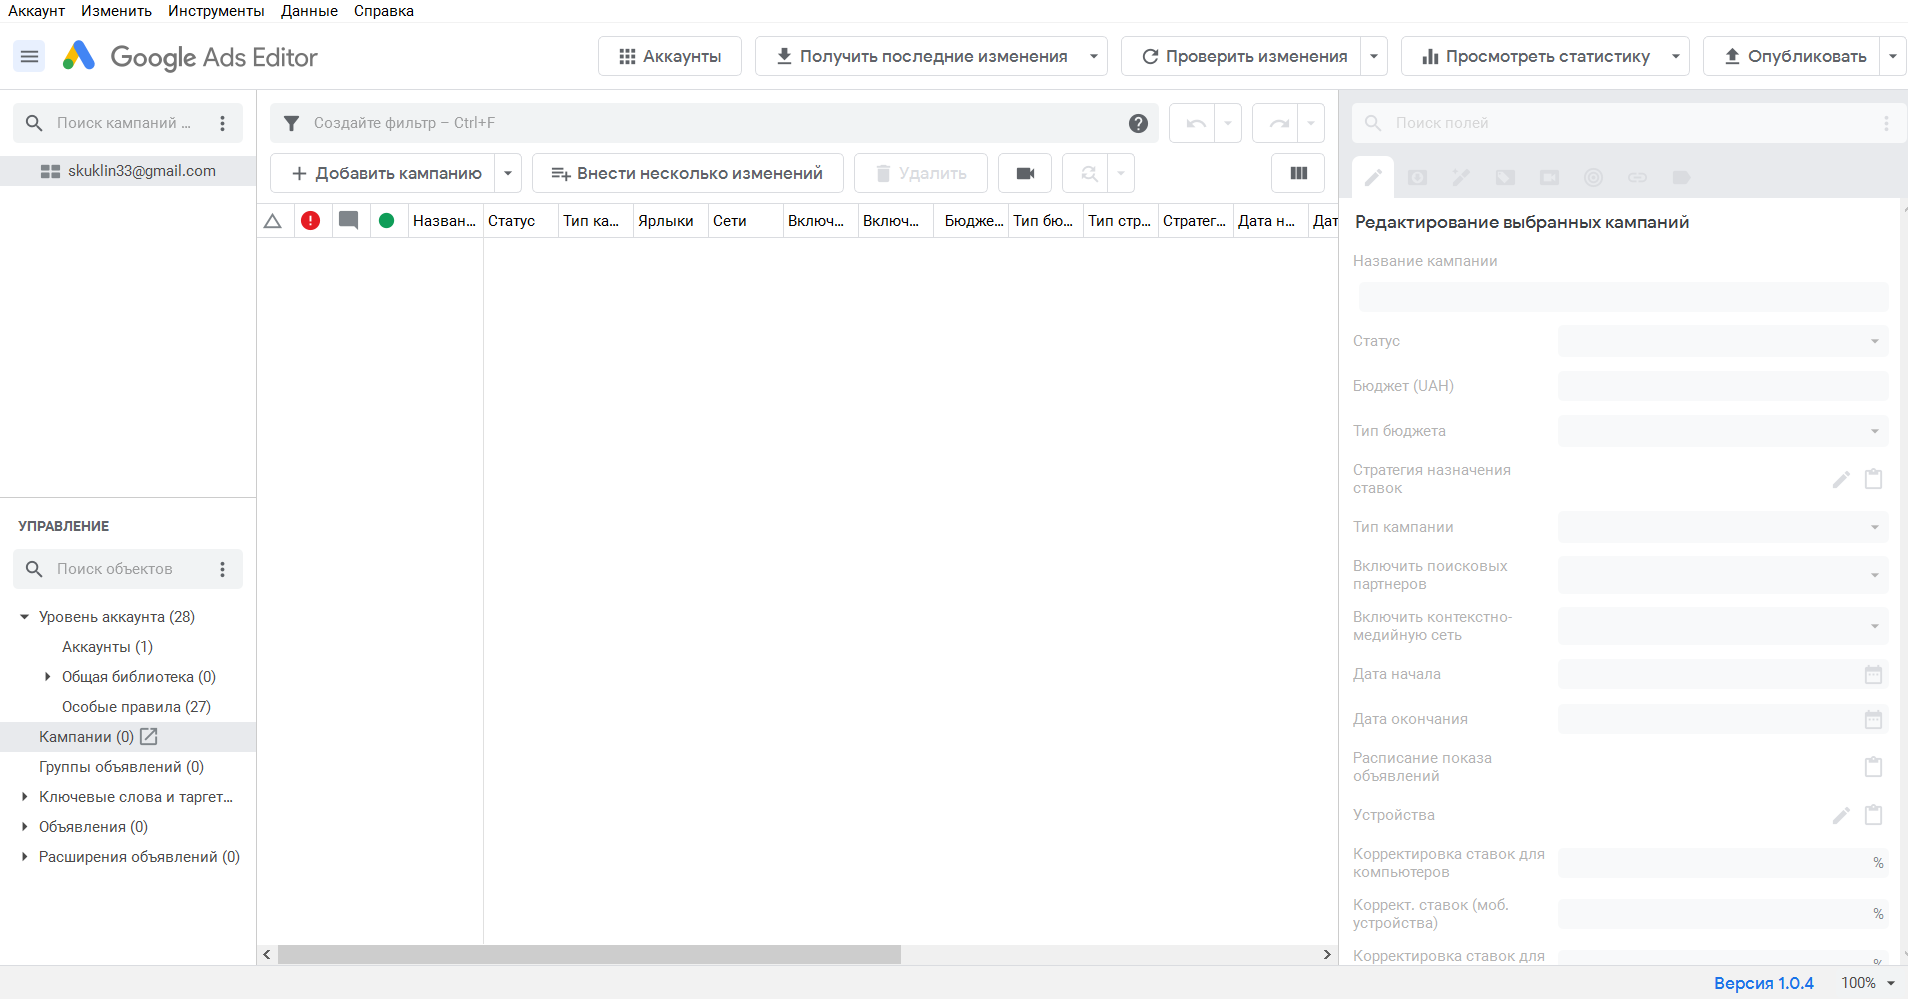The image size is (1908, 999).
Task: Click the find and replace icon
Action: click(x=1088, y=173)
